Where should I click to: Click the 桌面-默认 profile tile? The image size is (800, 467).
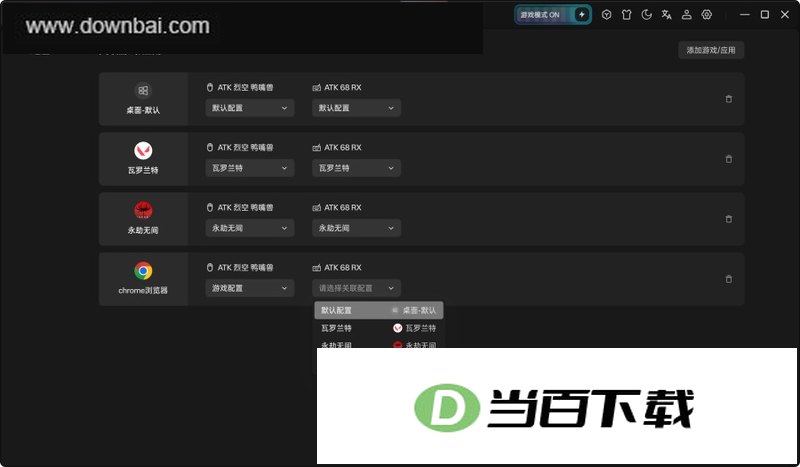coord(143,99)
